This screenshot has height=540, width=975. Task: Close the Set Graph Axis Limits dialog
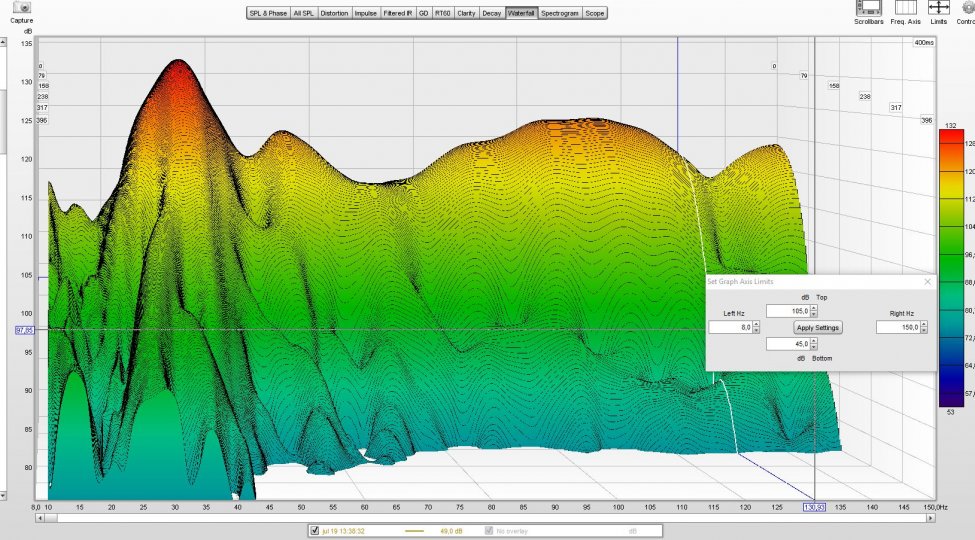(927, 282)
